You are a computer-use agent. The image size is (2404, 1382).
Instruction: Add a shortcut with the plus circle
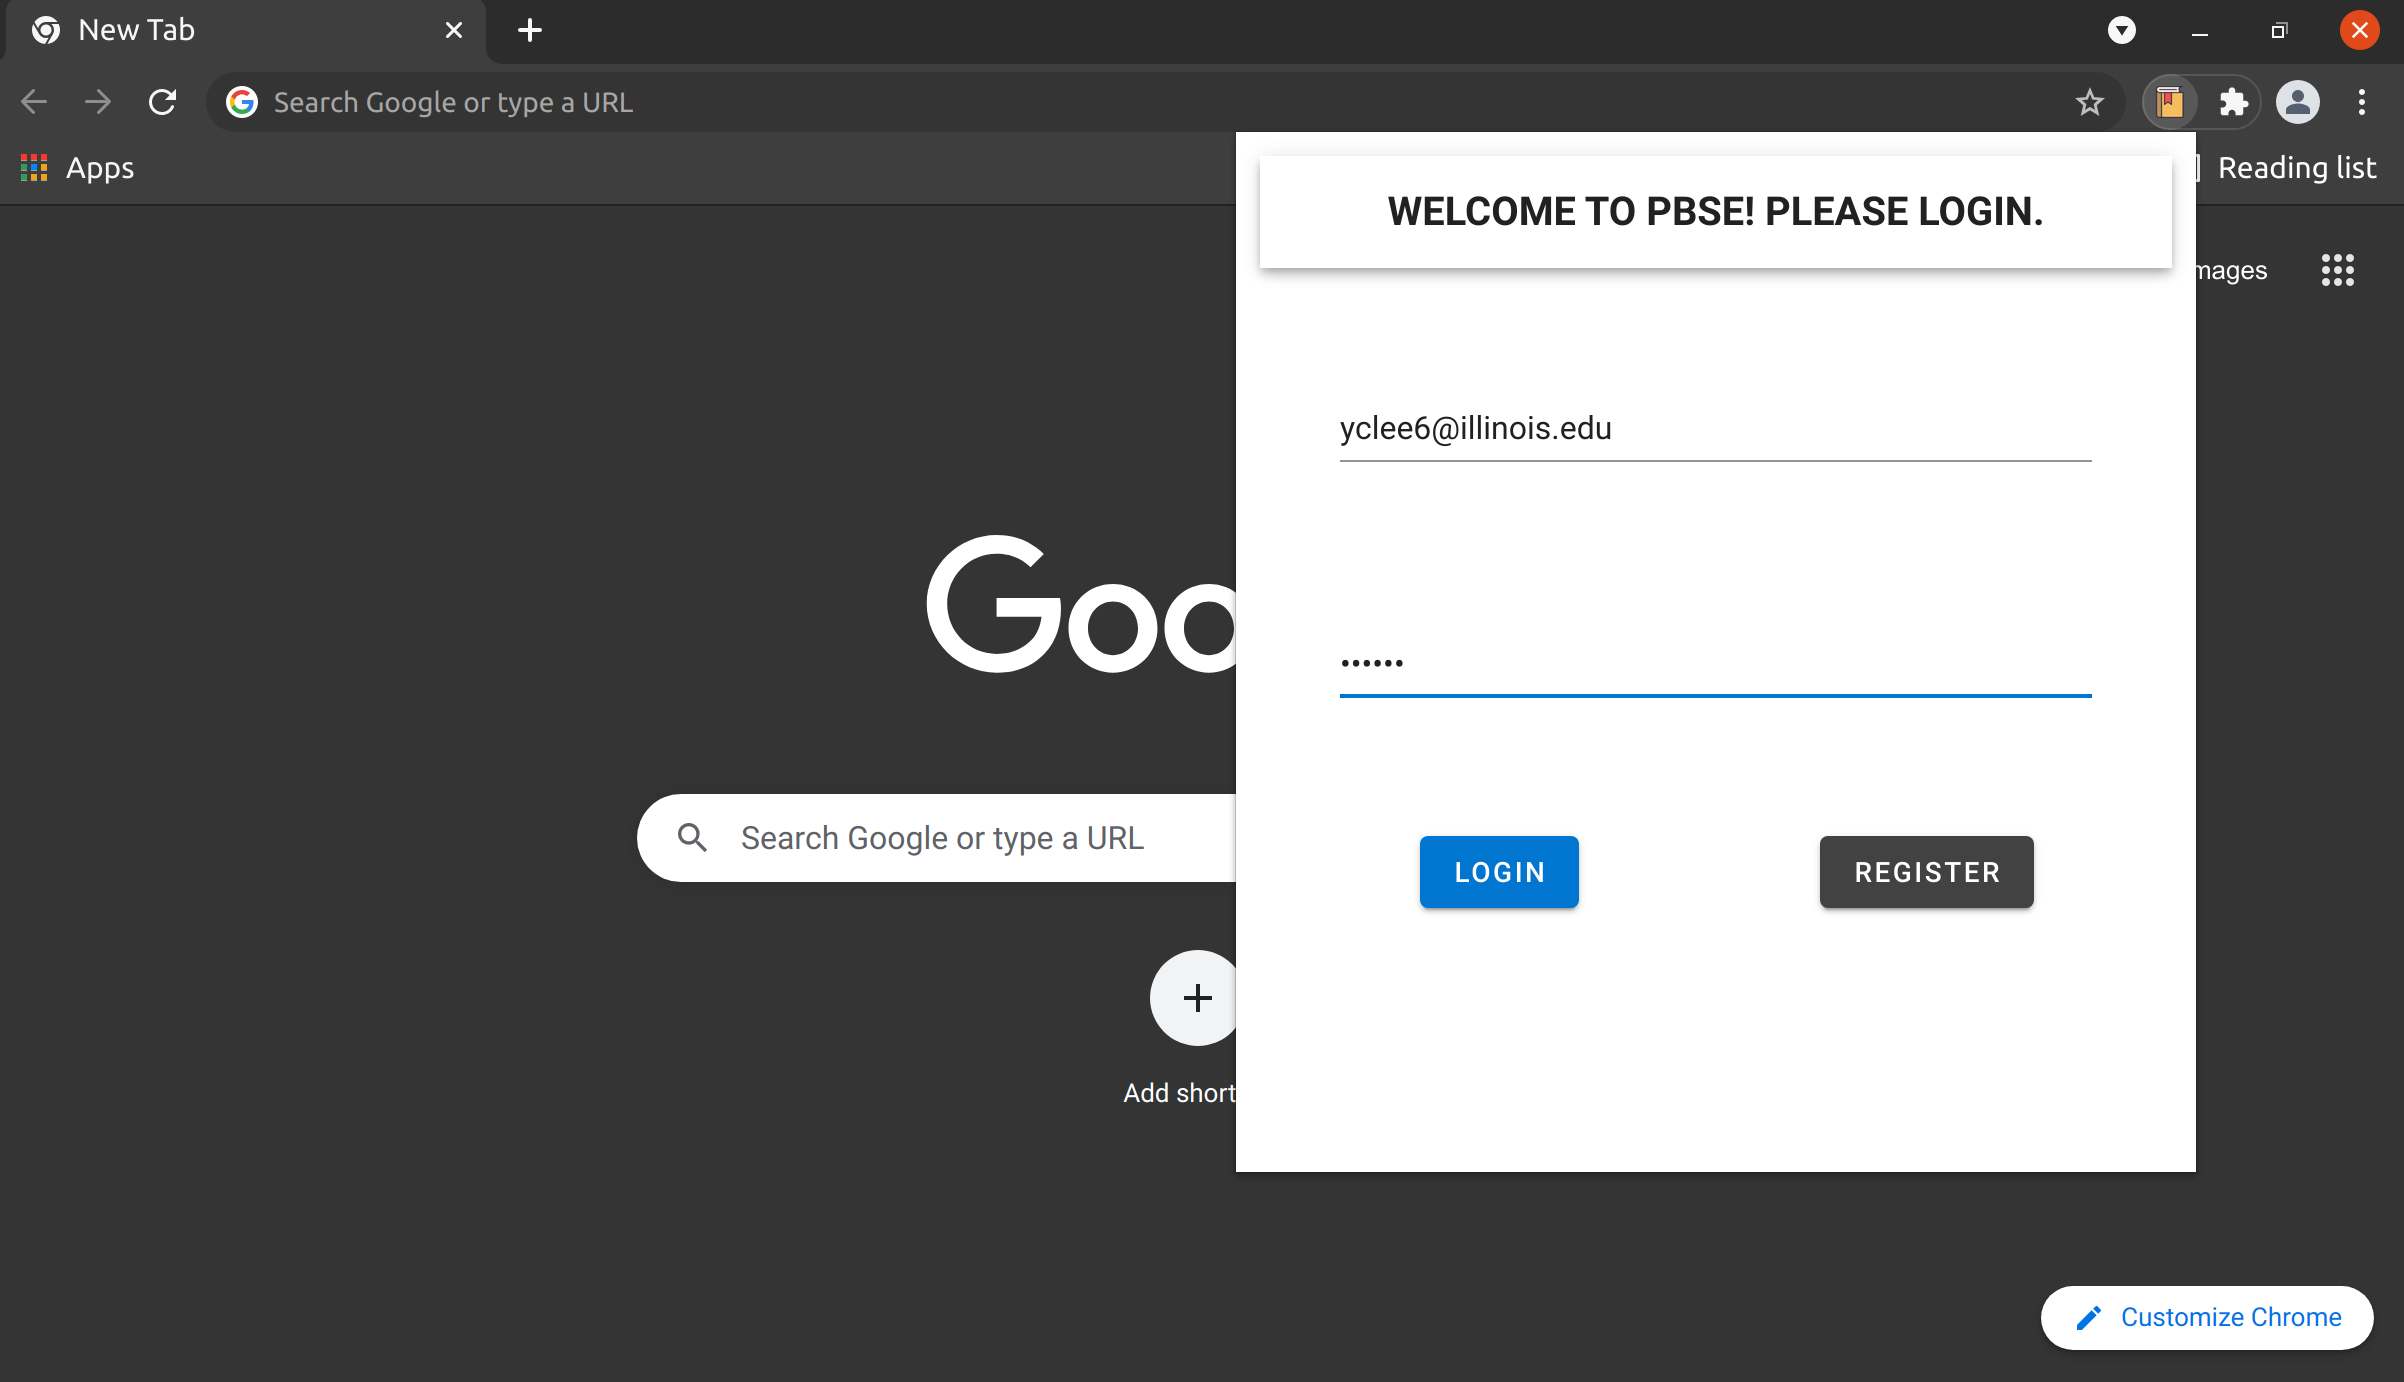click(1195, 998)
